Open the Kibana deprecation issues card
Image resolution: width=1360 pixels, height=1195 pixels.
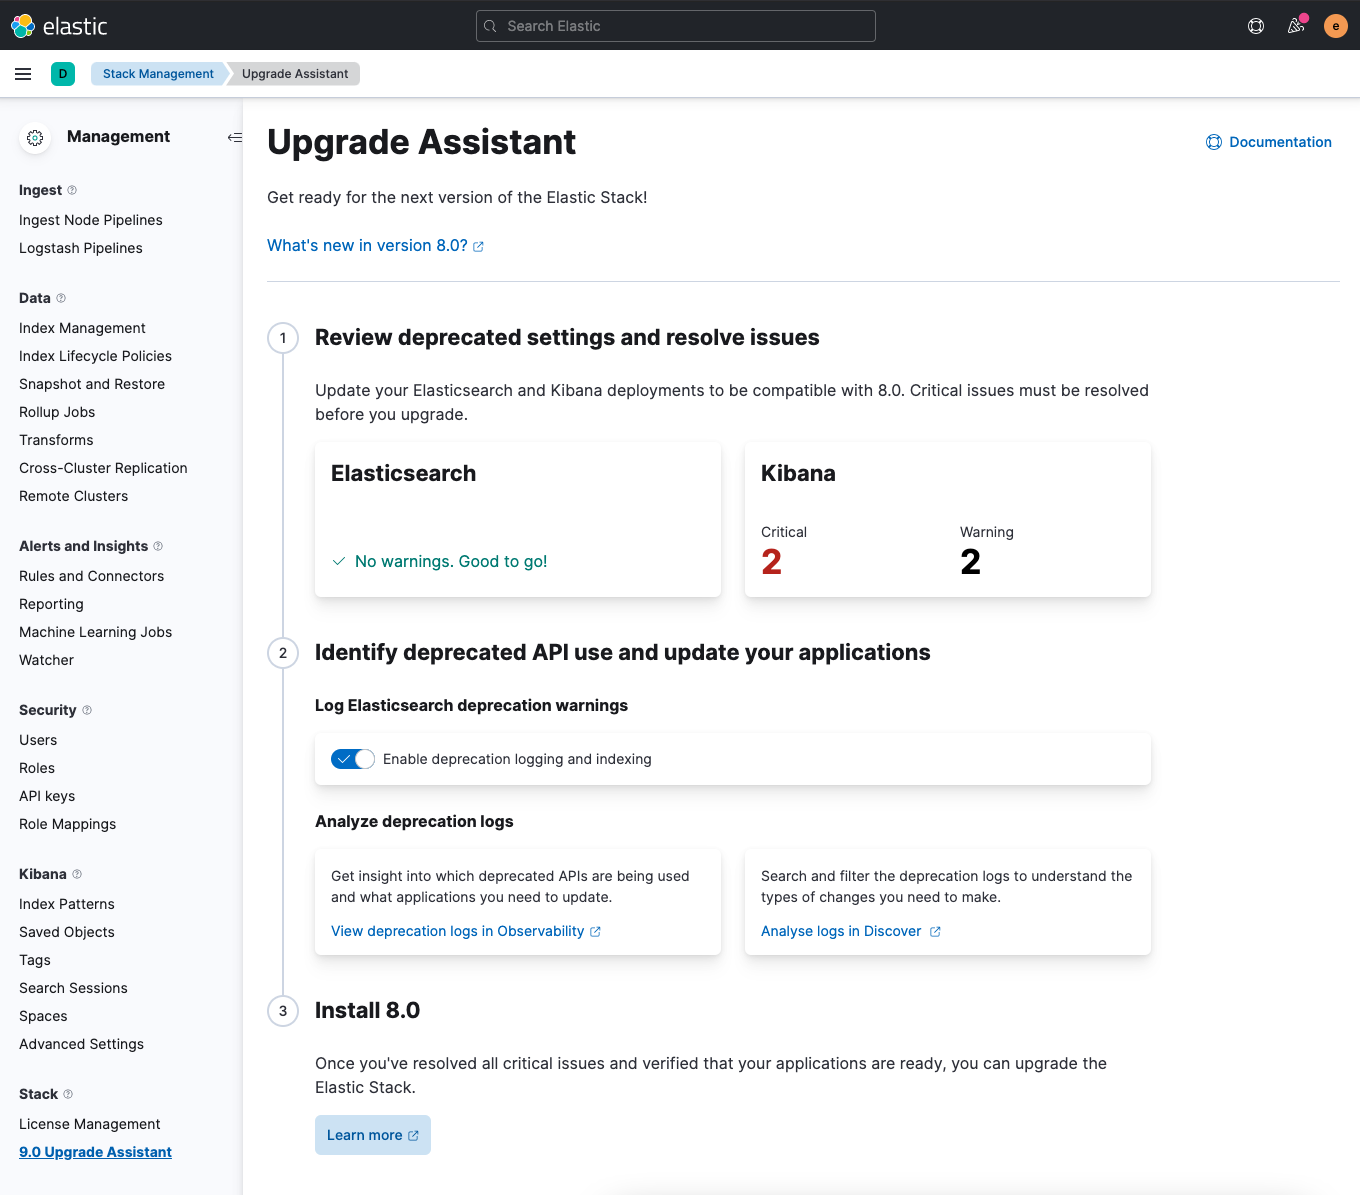coord(948,520)
